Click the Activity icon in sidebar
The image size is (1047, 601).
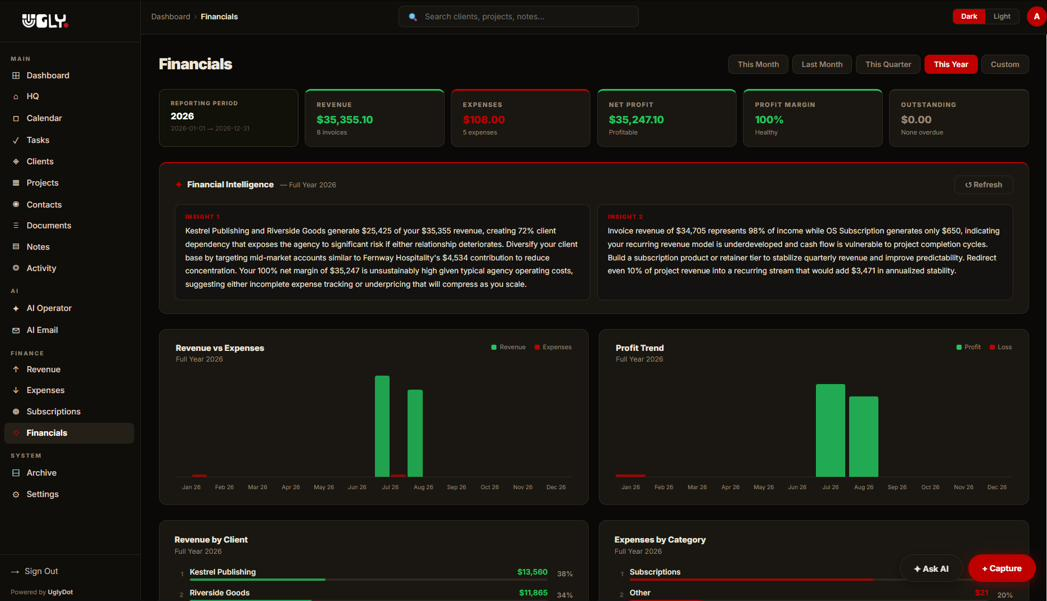[16, 268]
